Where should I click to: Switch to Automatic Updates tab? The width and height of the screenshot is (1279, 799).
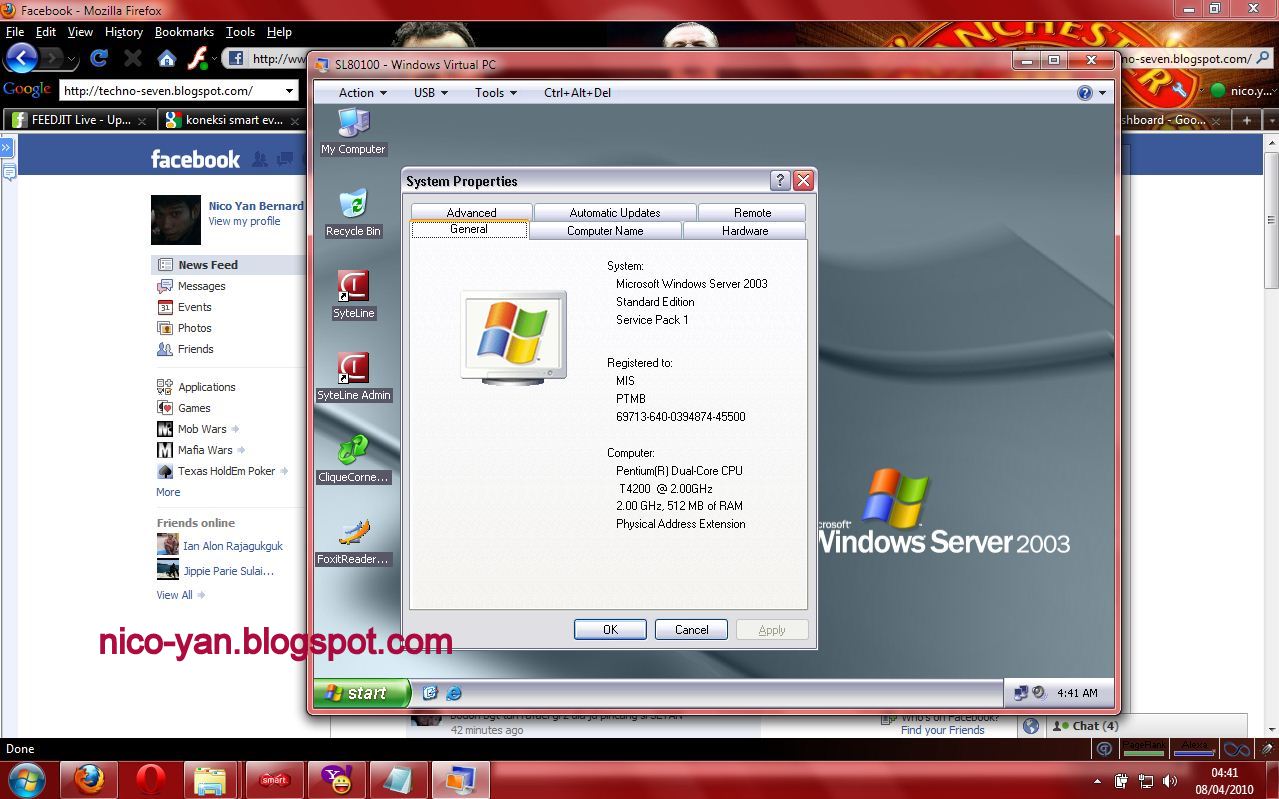pos(615,212)
